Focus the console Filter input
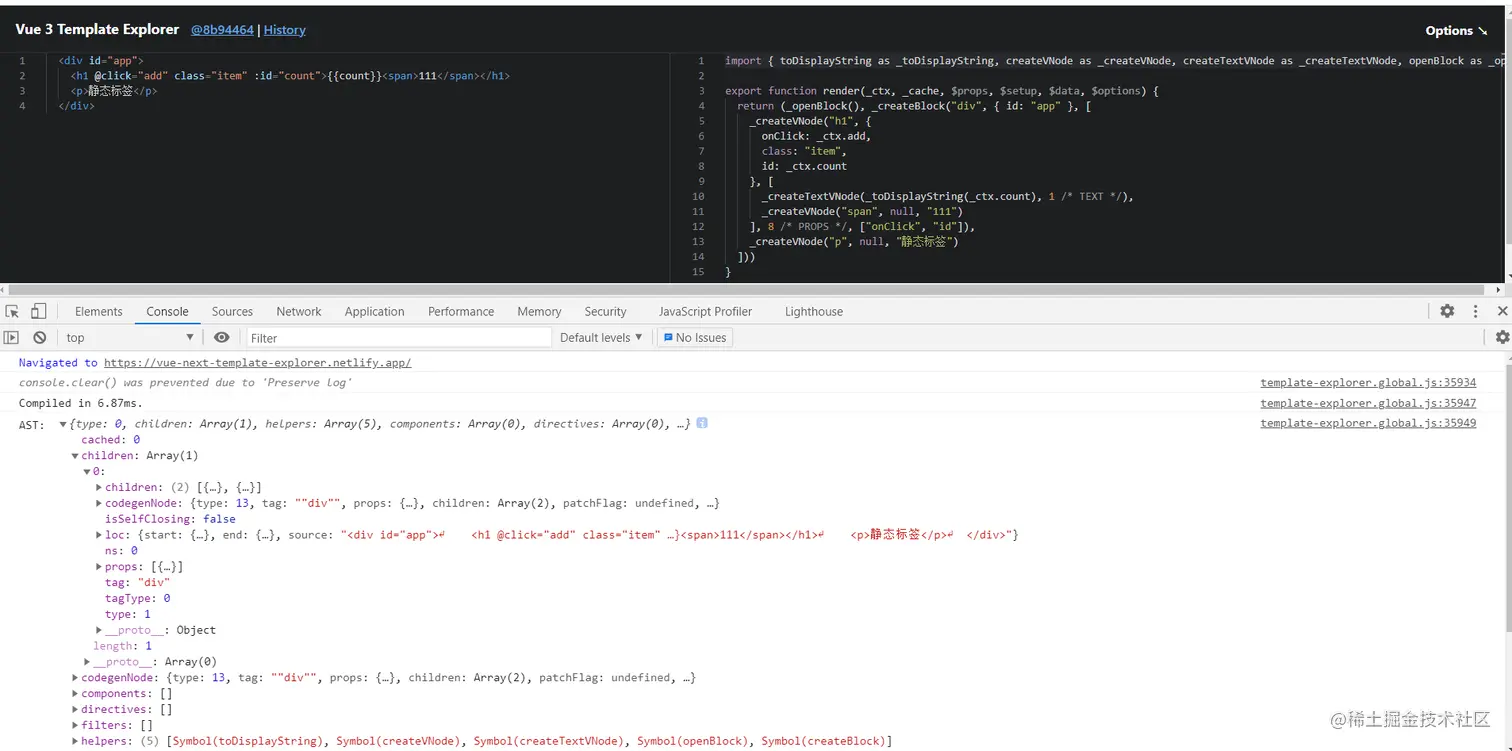The width and height of the screenshot is (1512, 751). (x=399, y=338)
